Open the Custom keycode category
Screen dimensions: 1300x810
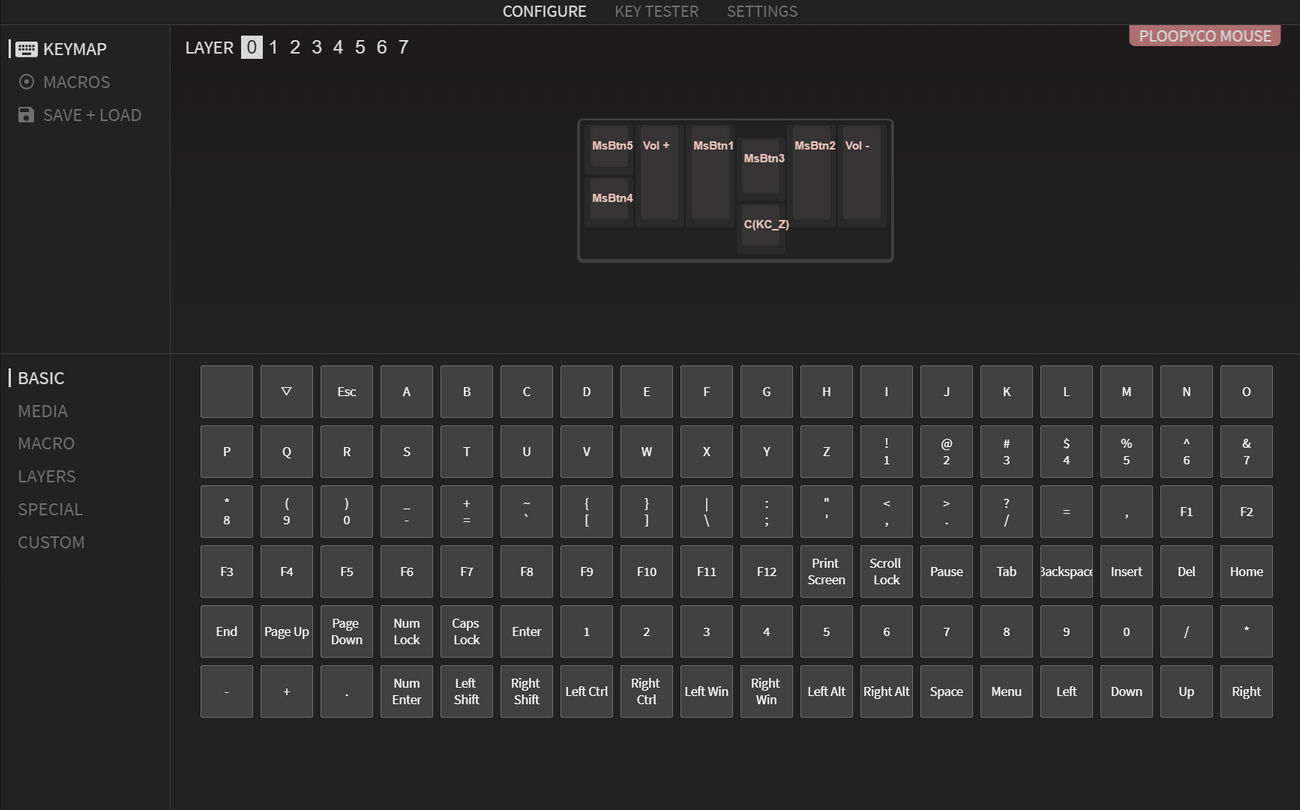(x=51, y=542)
